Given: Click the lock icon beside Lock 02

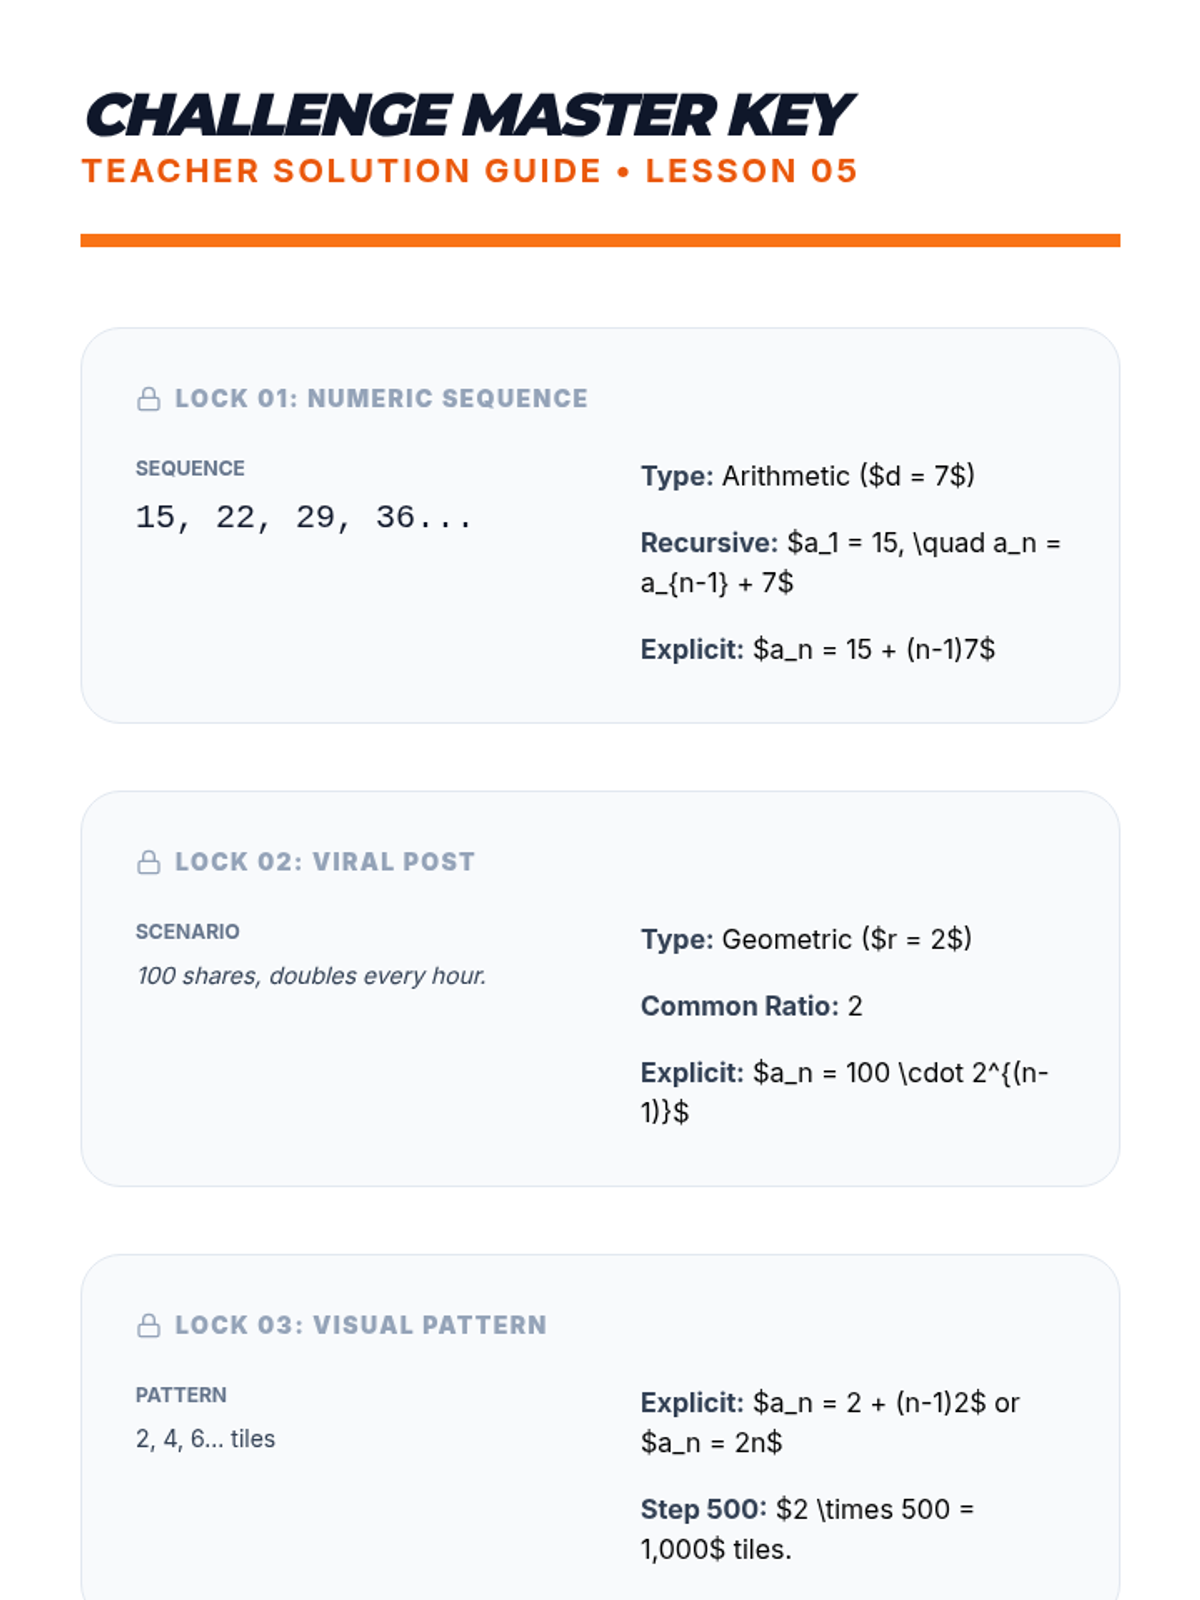Looking at the screenshot, I should click(x=148, y=862).
